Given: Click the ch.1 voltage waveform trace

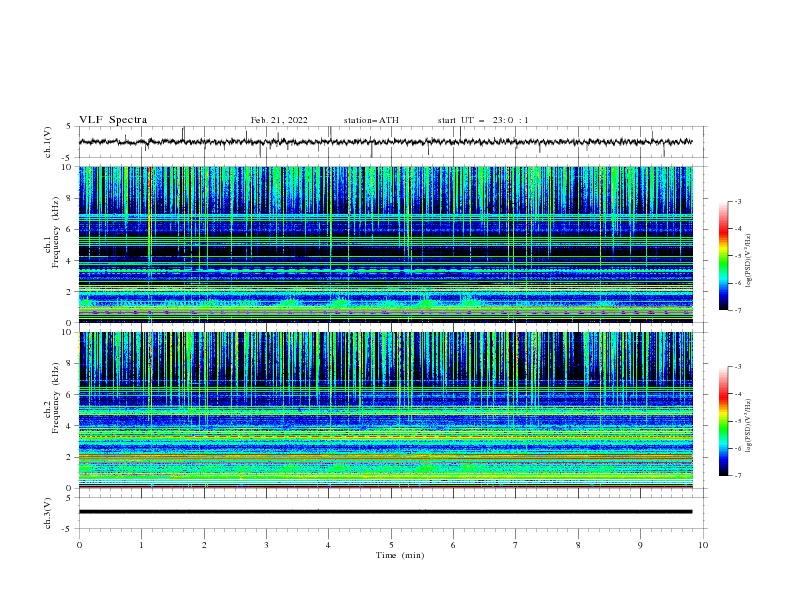Looking at the screenshot, I should click(385, 142).
